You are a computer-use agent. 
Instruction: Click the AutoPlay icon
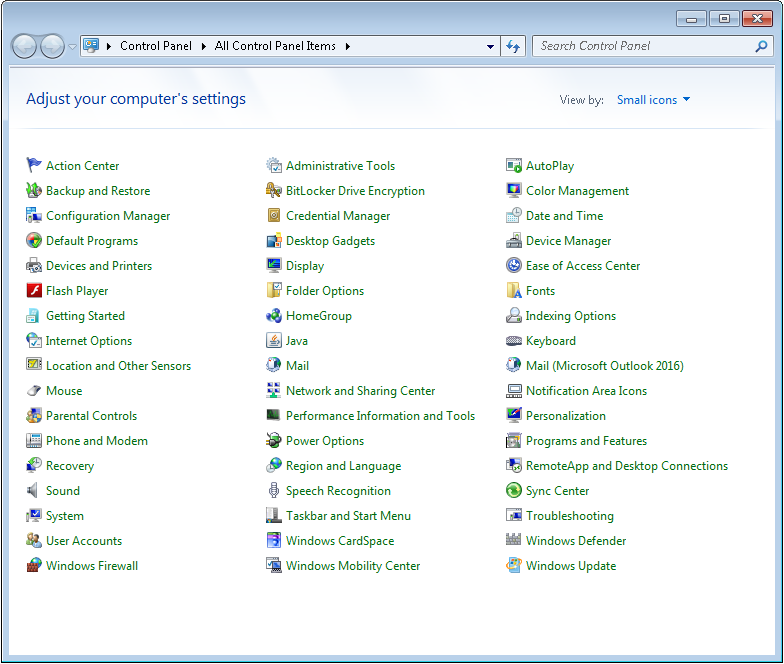(x=514, y=165)
